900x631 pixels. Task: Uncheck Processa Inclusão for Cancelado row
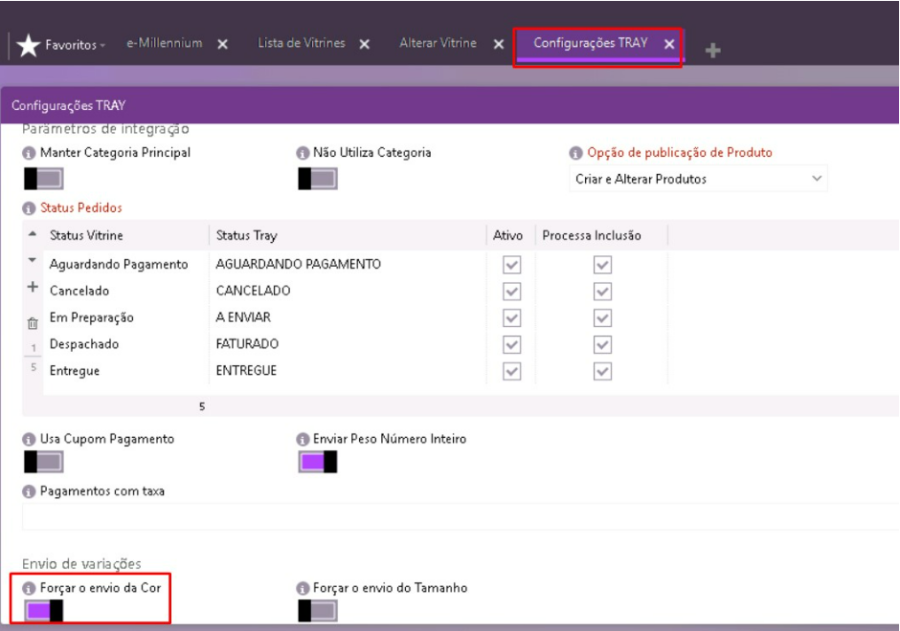point(603,291)
